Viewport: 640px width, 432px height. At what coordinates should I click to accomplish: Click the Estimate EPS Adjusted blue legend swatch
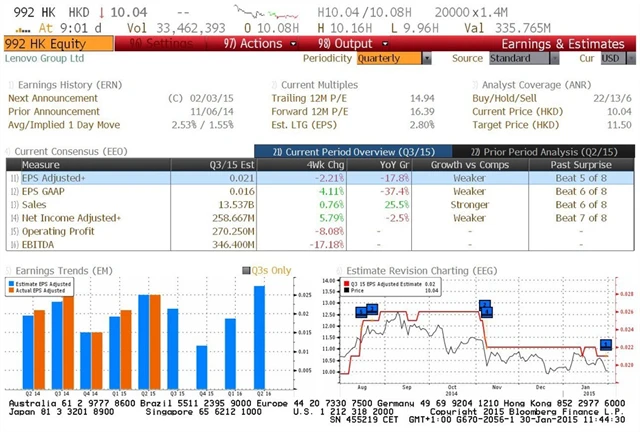pyautogui.click(x=12, y=284)
